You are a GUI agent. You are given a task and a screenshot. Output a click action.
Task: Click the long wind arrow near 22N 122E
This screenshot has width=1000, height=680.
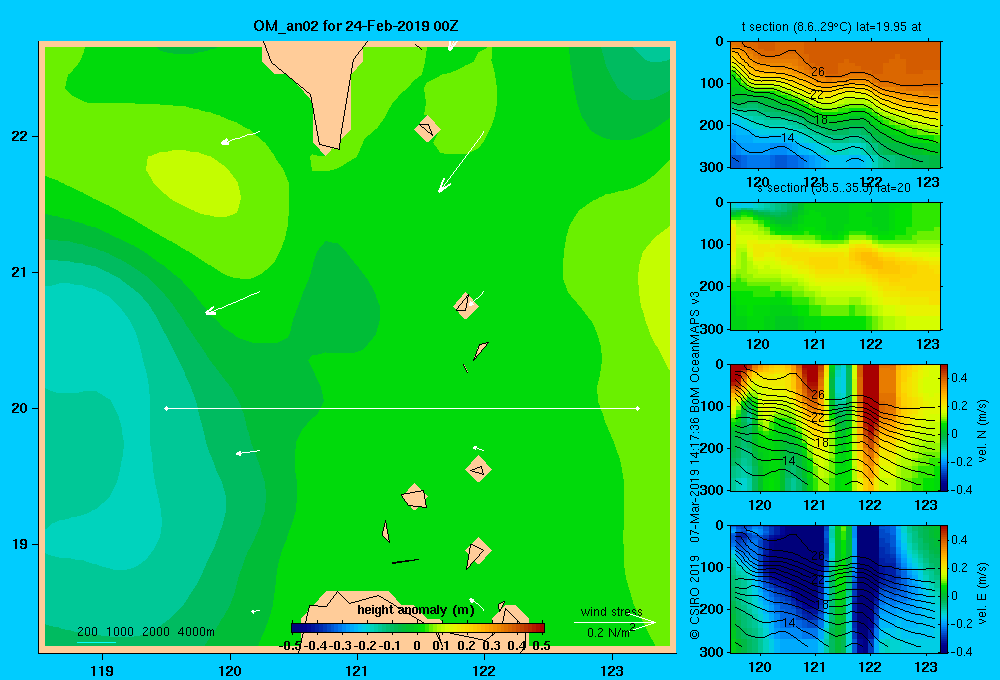pyautogui.click(x=461, y=161)
